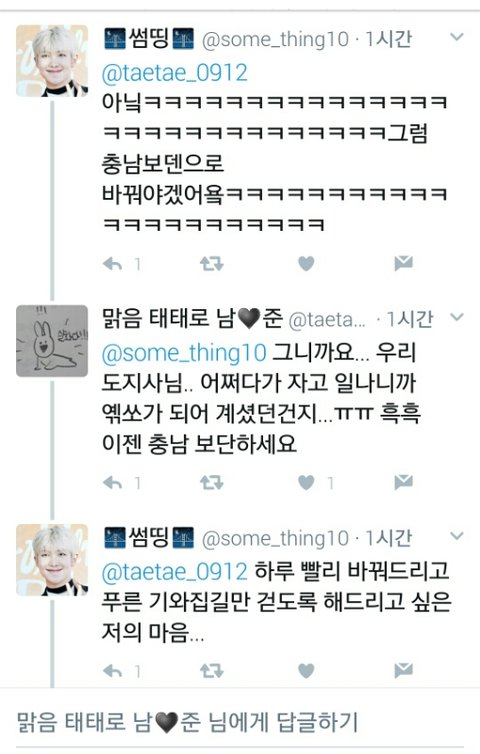Send first tweet via direct message
The width and height of the screenshot is (480, 754).
pos(404,263)
